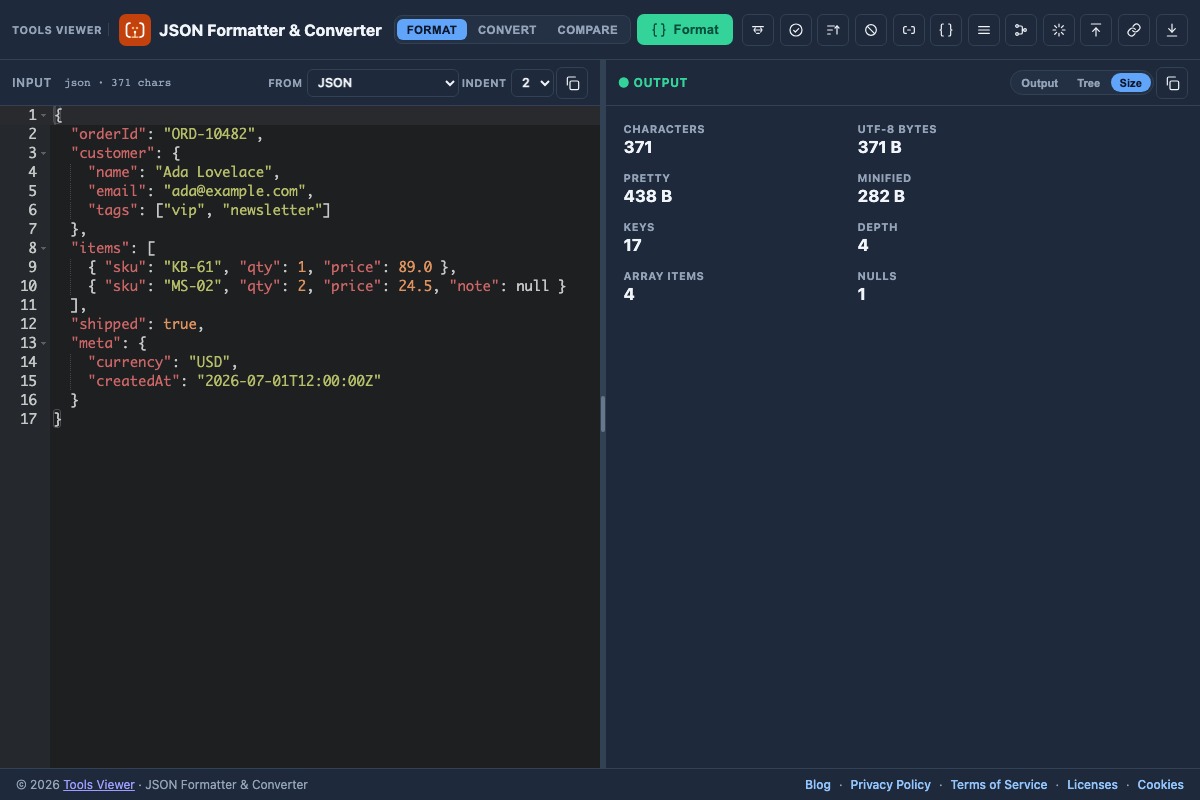
Task: Open the Privacy Policy footer link
Action: click(x=890, y=785)
